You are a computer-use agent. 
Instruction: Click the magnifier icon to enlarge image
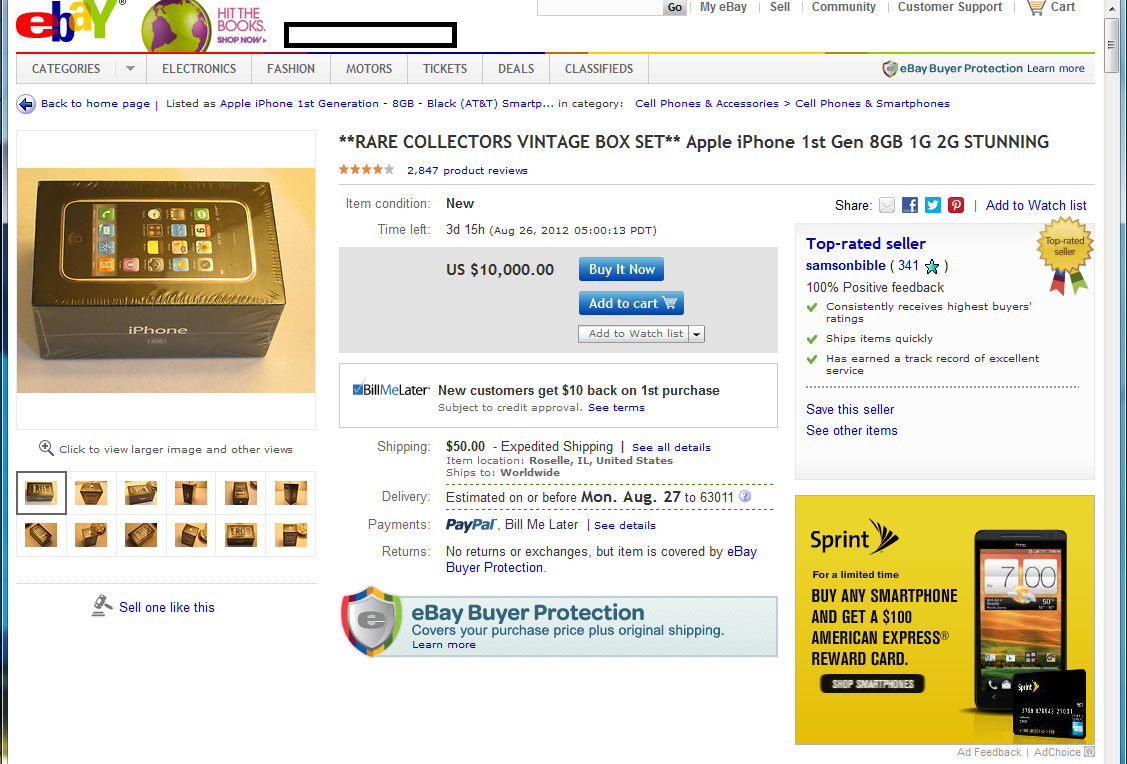[x=46, y=448]
